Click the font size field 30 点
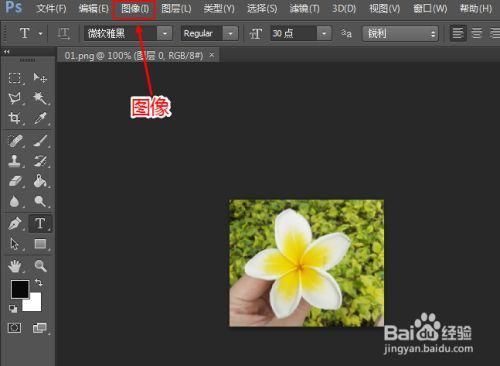Screen dimensions: 500x366 click(293, 34)
